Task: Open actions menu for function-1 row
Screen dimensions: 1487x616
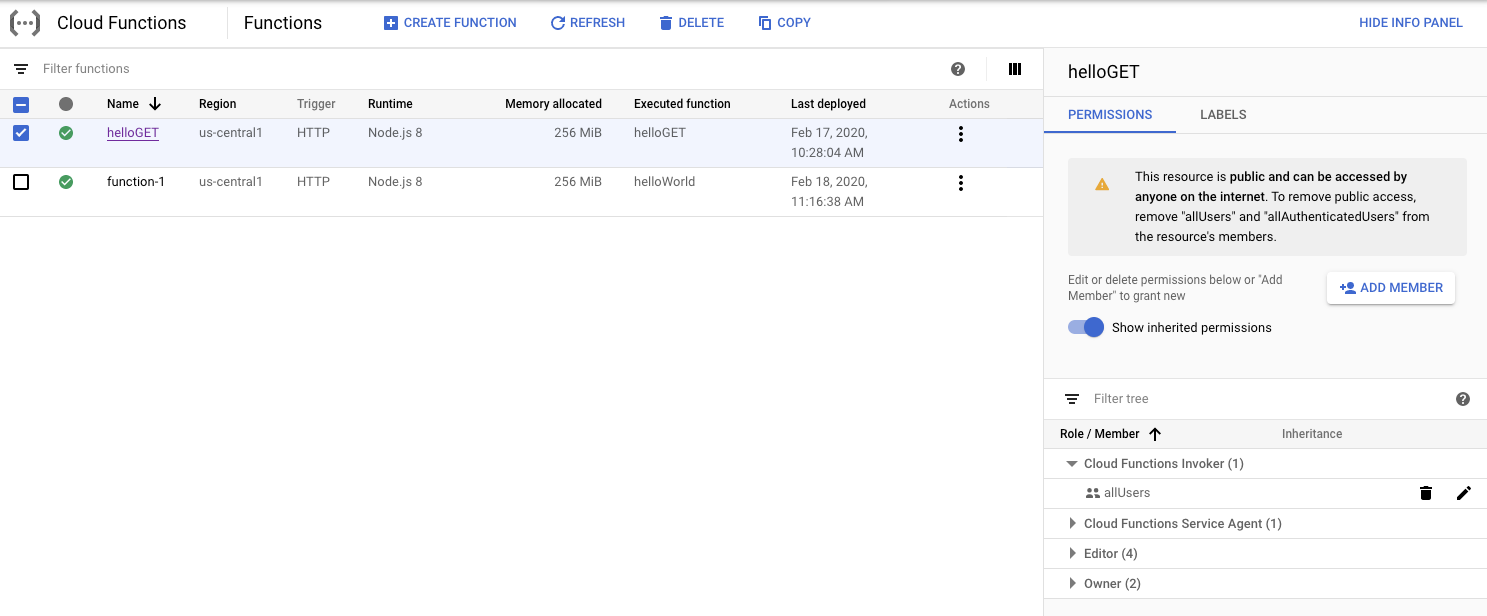Action: click(961, 183)
